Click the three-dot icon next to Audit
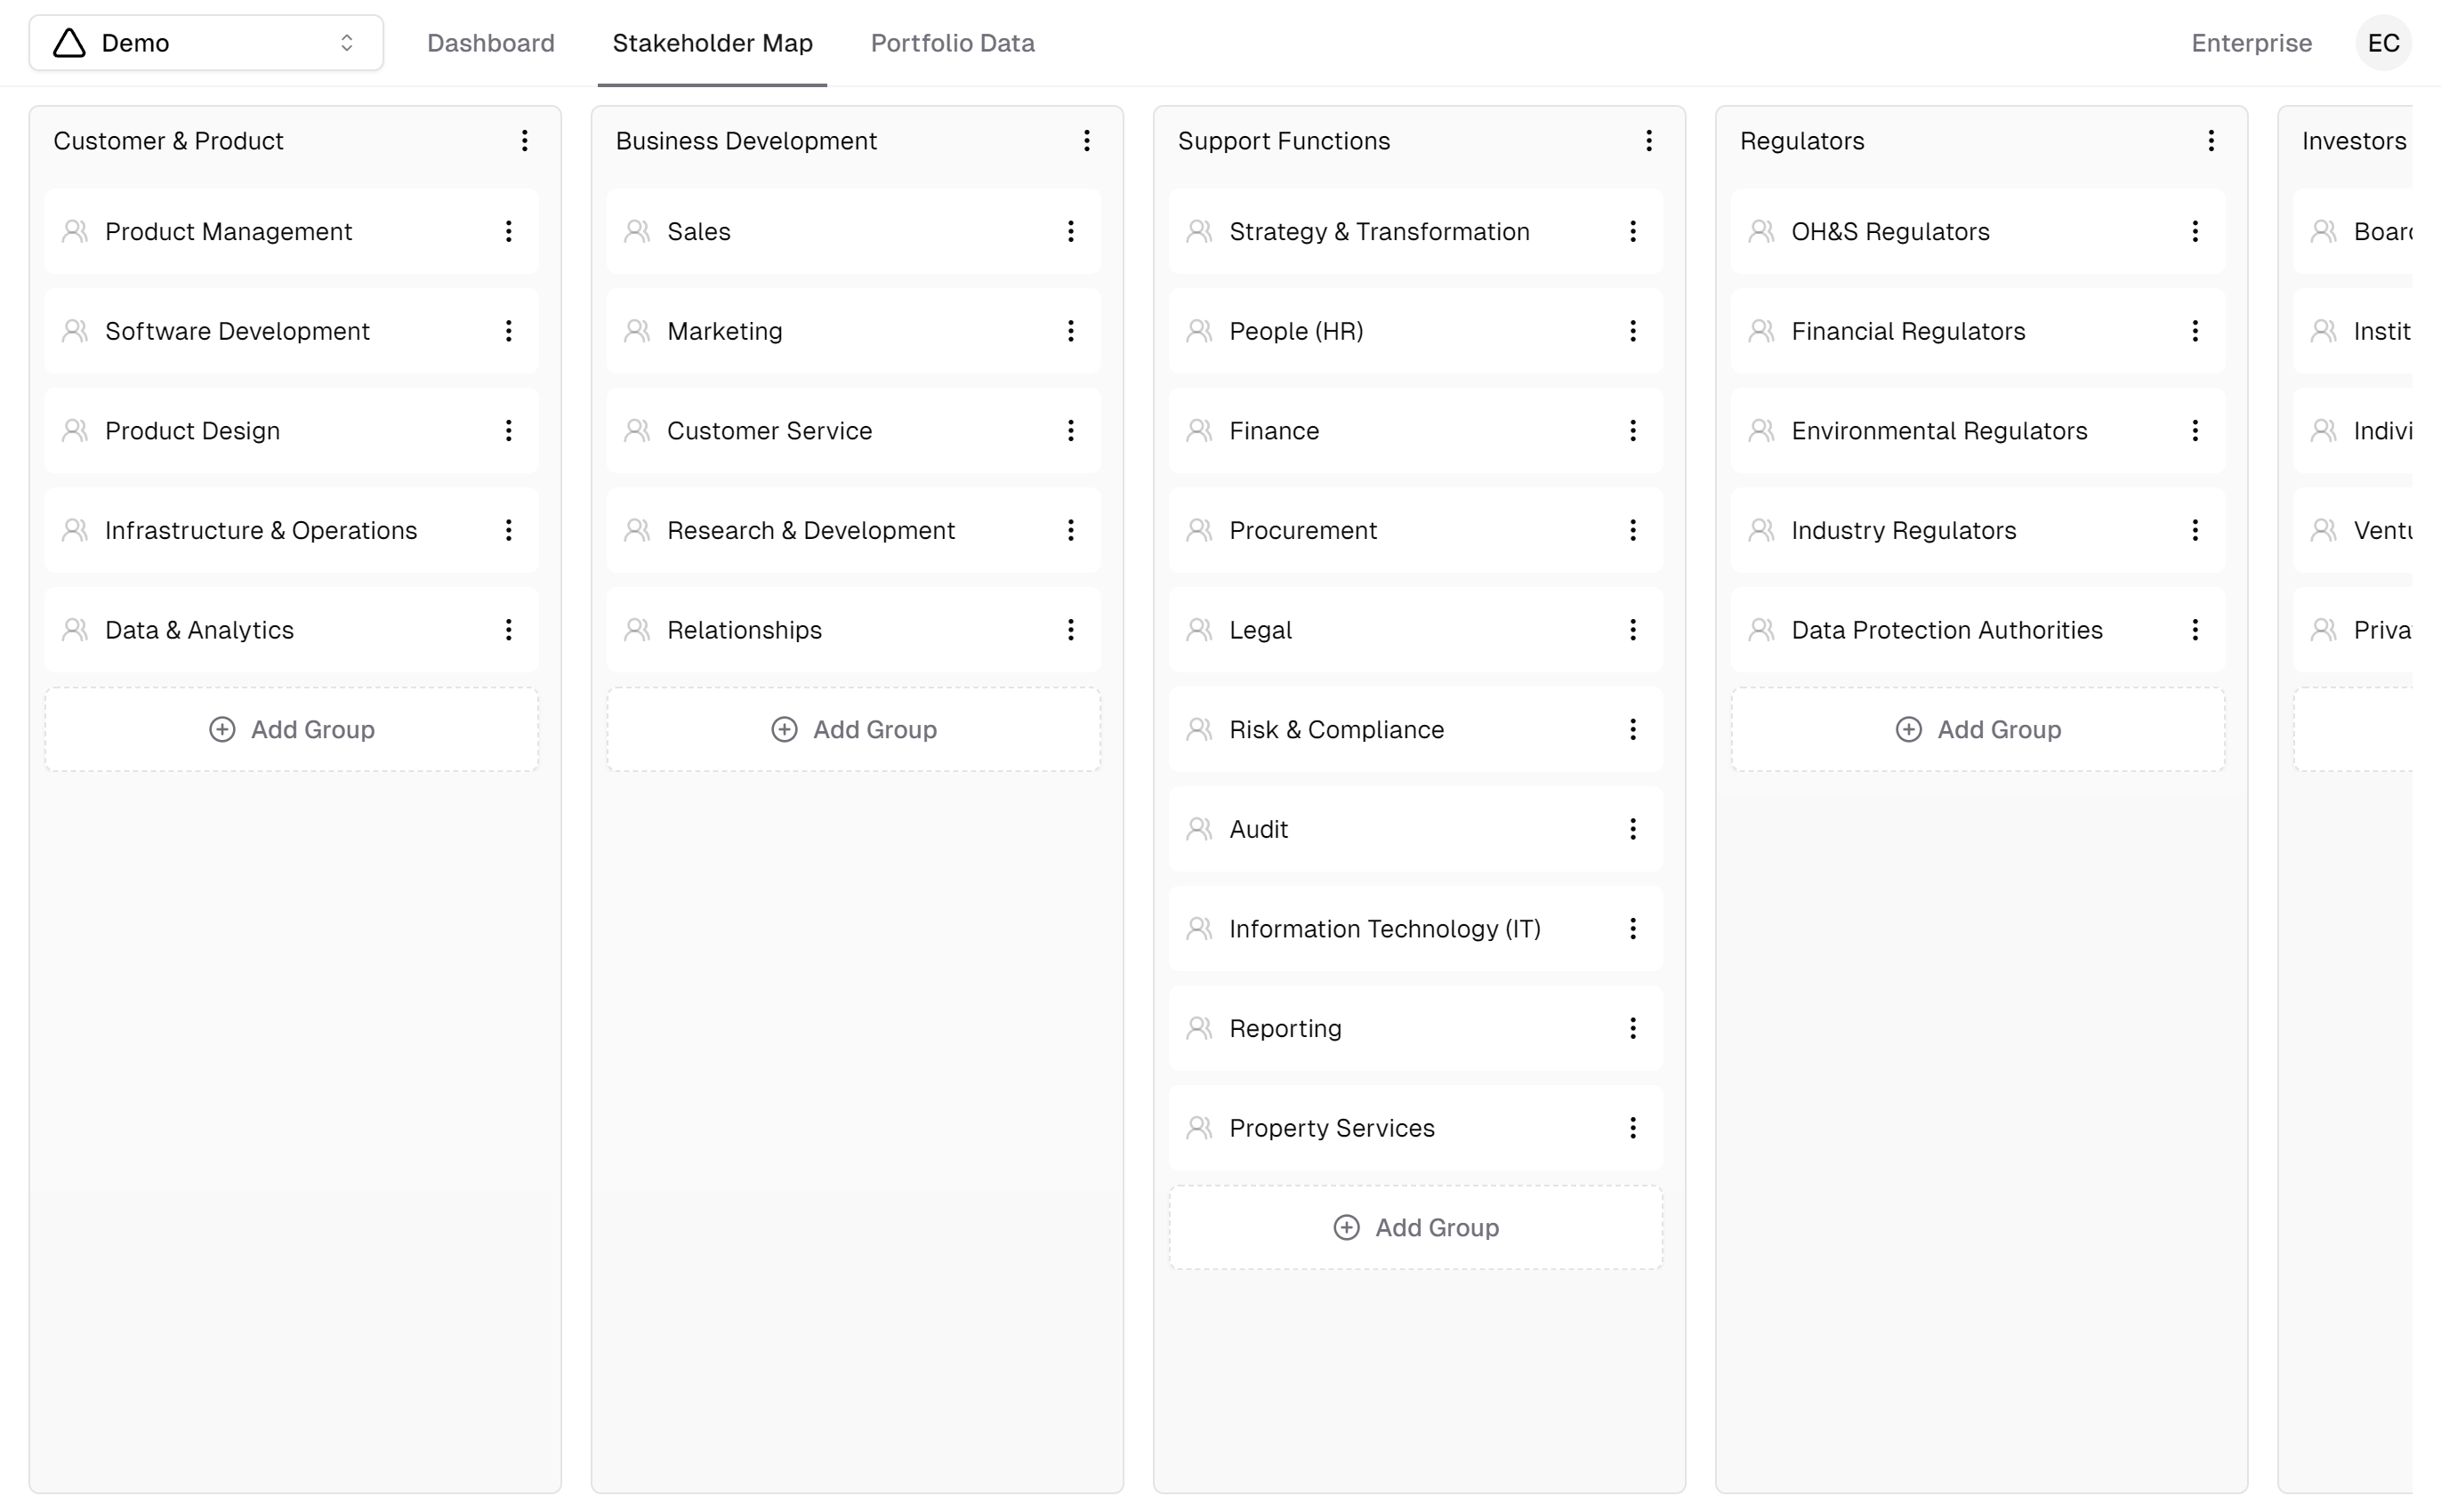2441x1512 pixels. 1634,828
